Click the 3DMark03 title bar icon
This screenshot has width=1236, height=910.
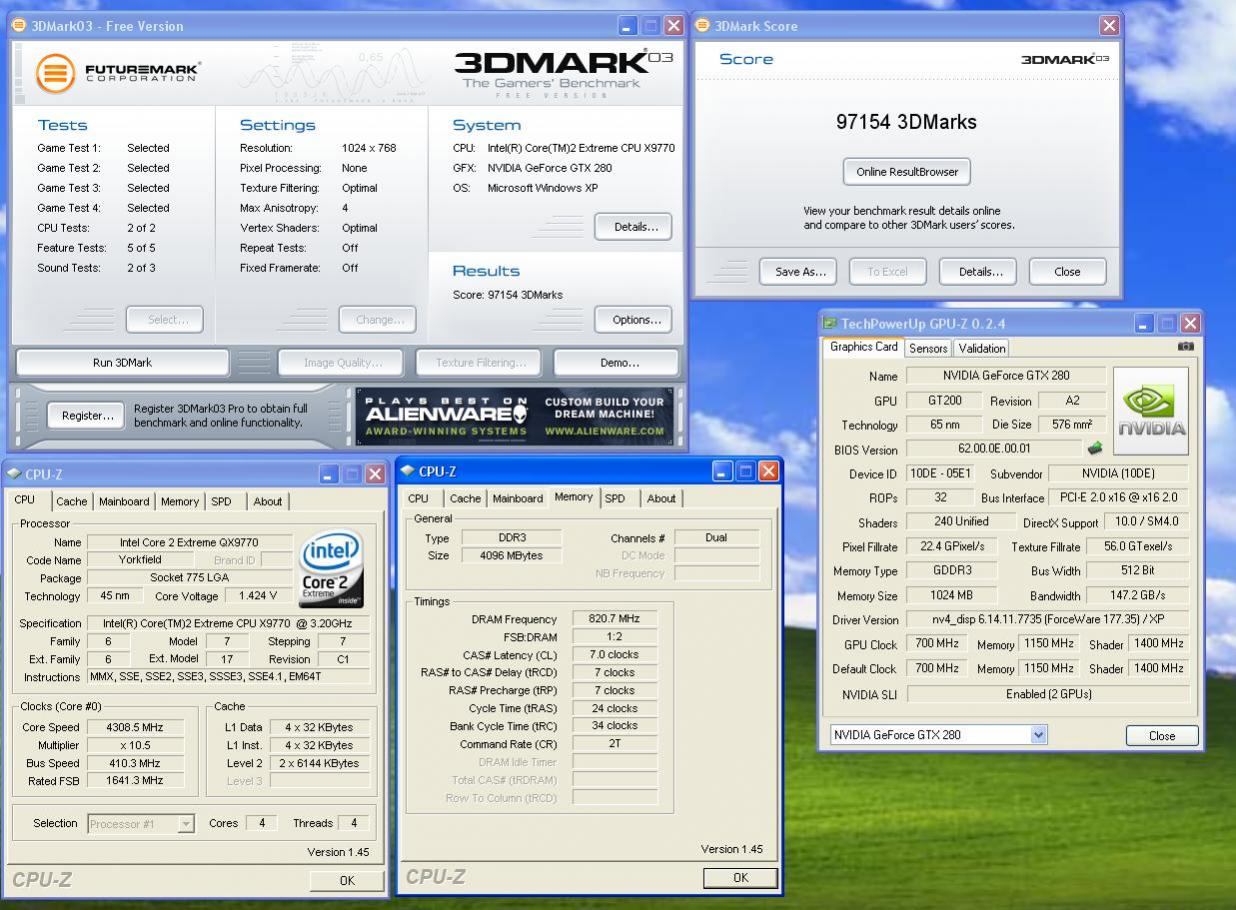(x=19, y=26)
